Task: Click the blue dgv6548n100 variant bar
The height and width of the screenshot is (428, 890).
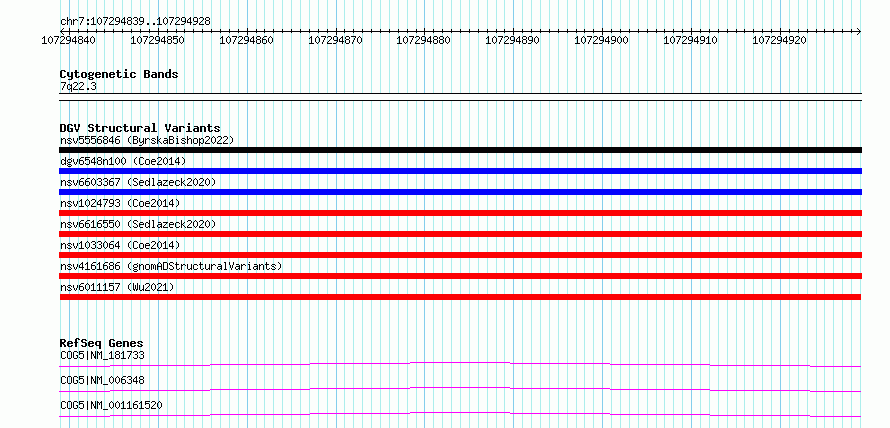Action: tap(460, 171)
